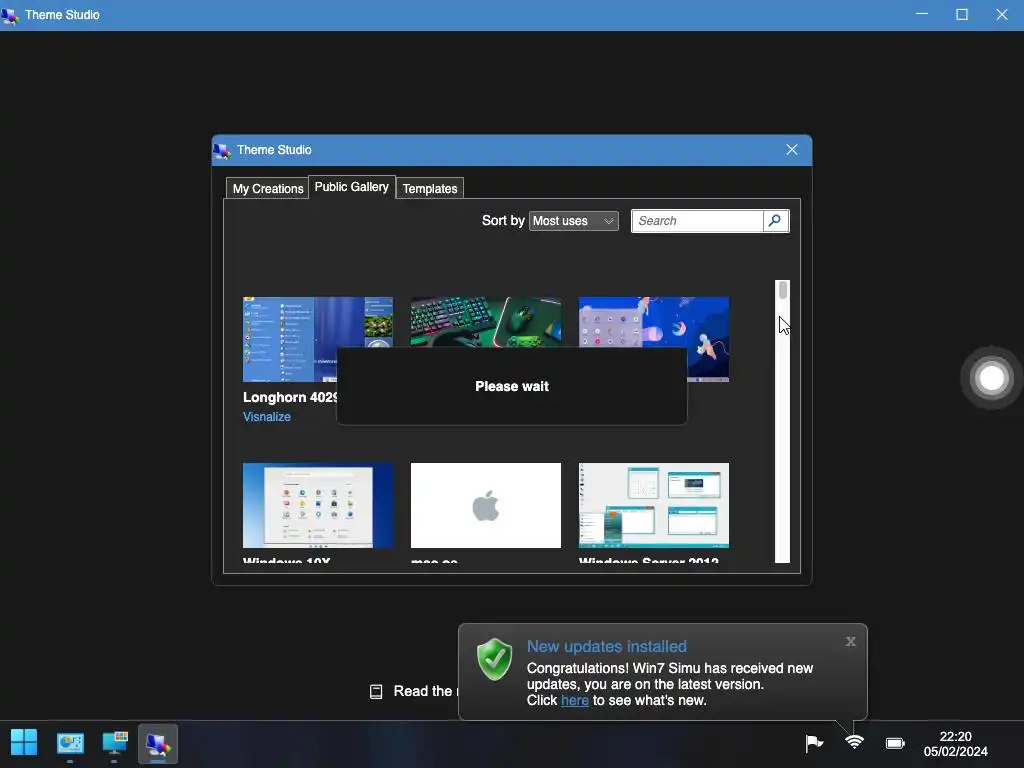This screenshot has height=768, width=1024.
Task: Click the floating round assistive button
Action: tap(991, 377)
